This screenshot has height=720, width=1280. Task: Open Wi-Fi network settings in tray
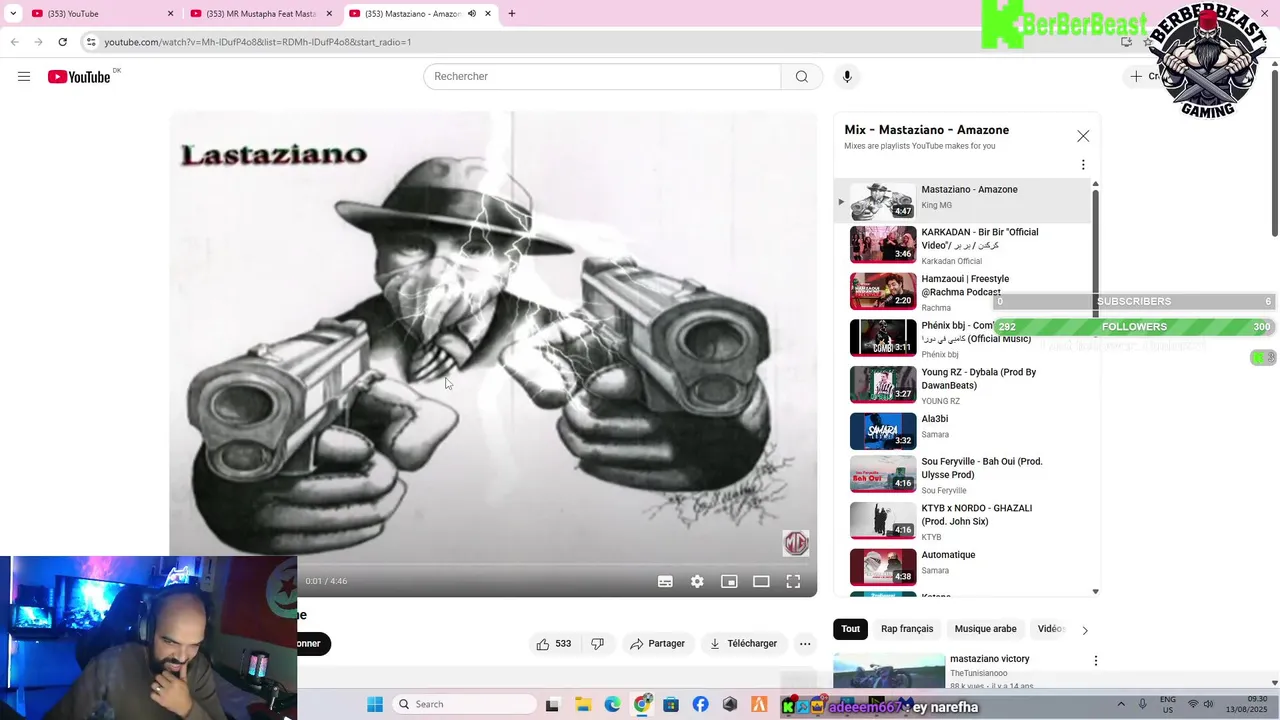[1192, 704]
